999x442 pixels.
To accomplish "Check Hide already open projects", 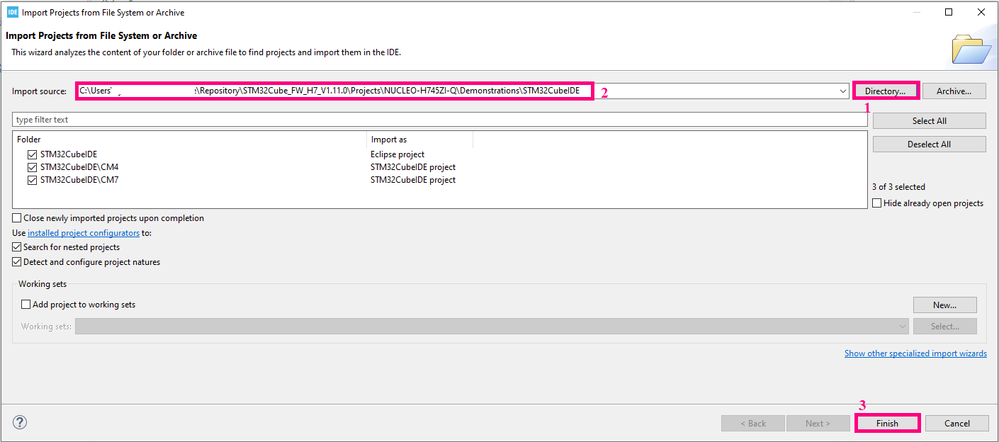I will 877,203.
